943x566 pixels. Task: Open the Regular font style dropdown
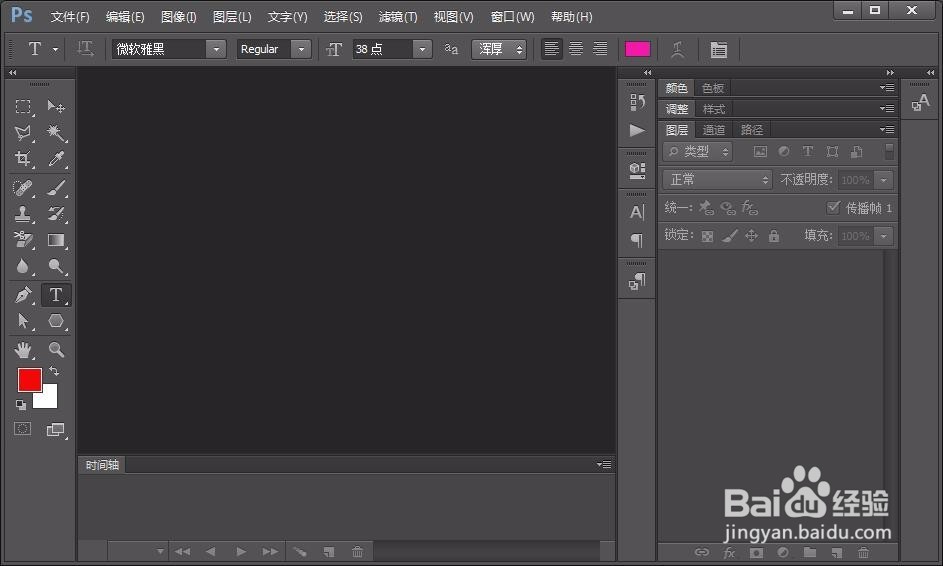click(301, 49)
